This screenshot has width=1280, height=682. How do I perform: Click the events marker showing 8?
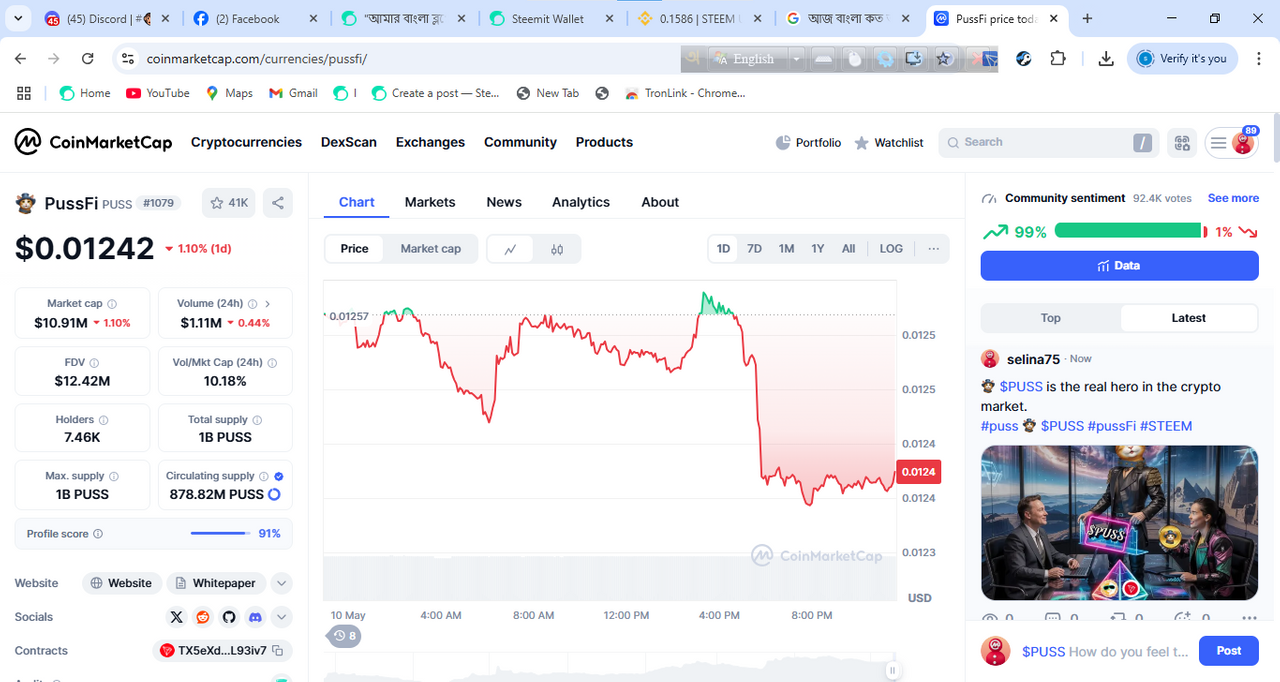[x=345, y=635]
